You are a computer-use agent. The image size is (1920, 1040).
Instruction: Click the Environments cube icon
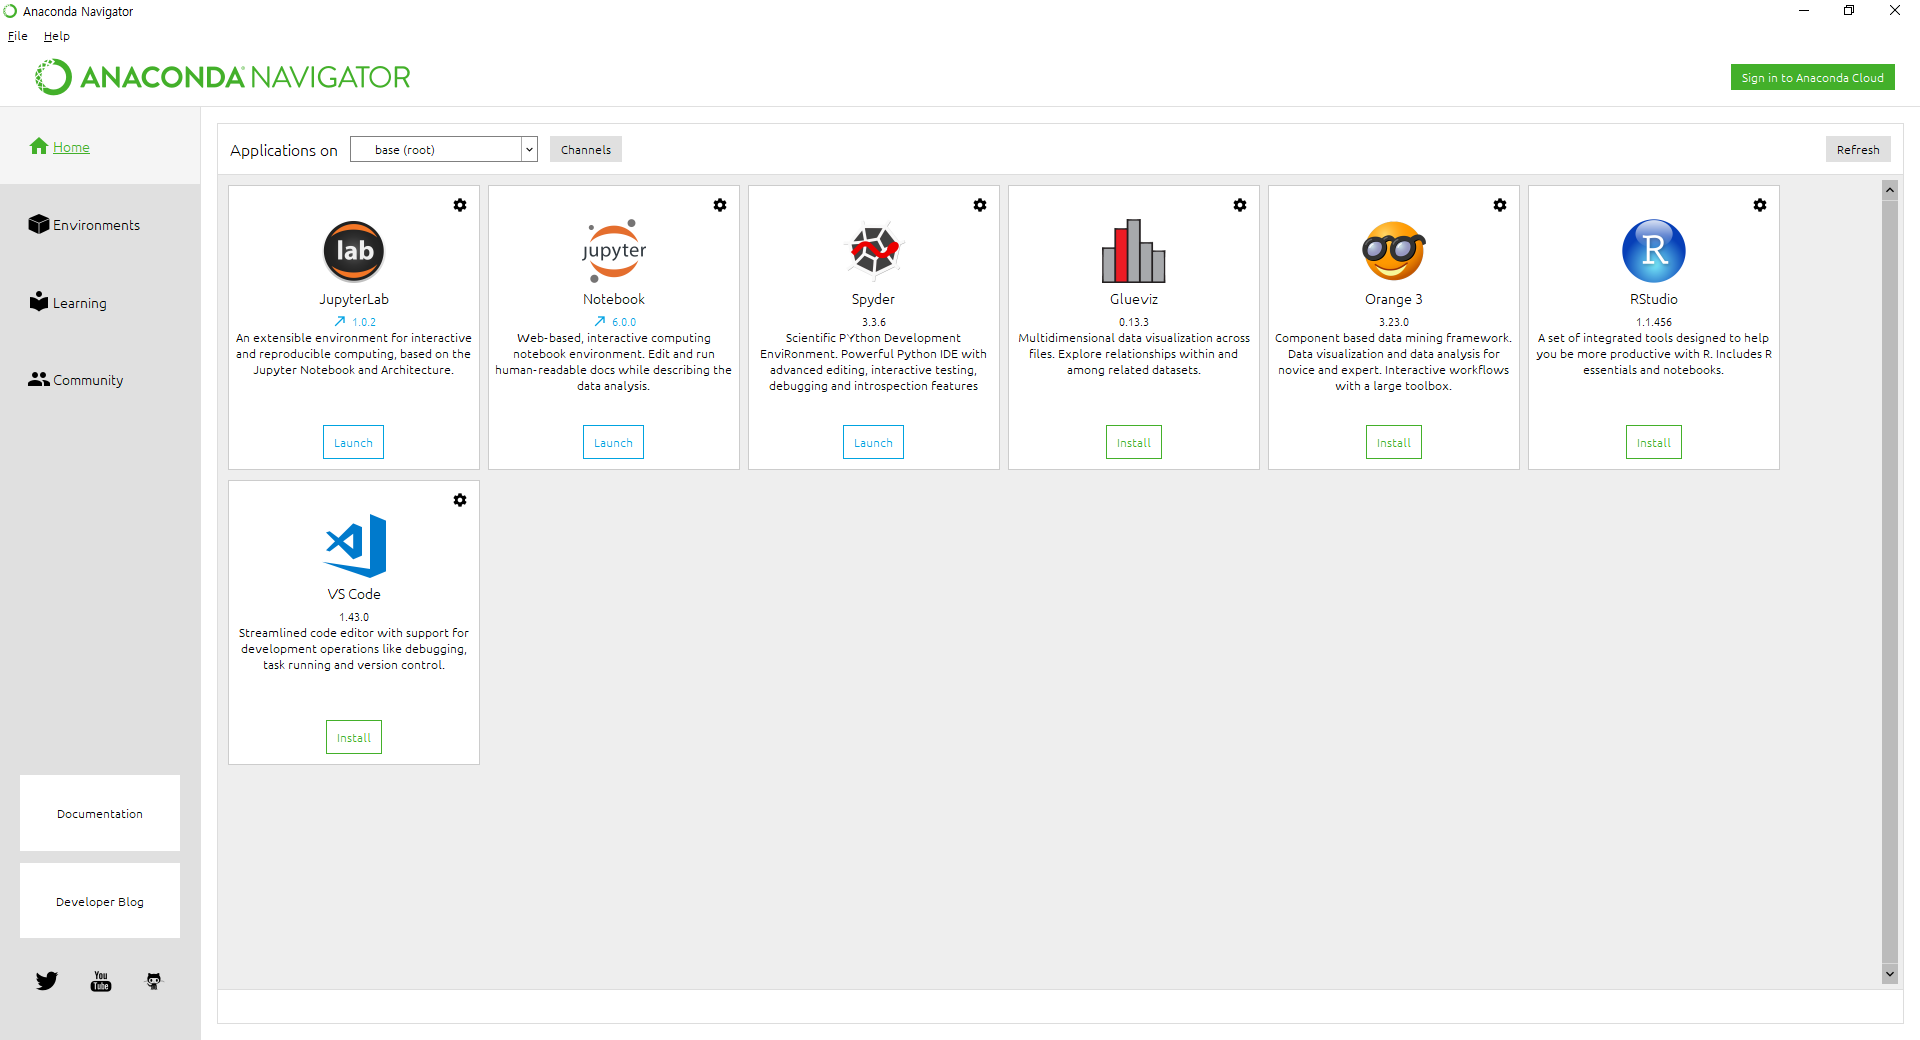pos(39,224)
